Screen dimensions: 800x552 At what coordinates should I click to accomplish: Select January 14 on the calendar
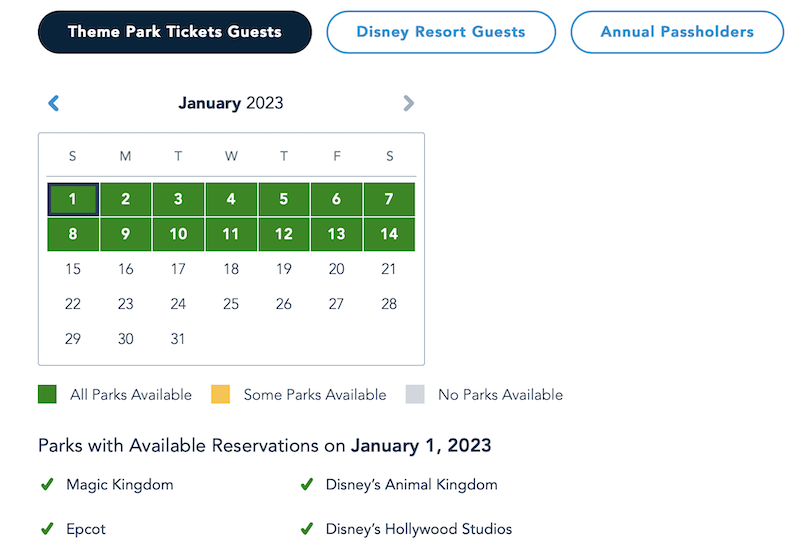click(x=389, y=234)
